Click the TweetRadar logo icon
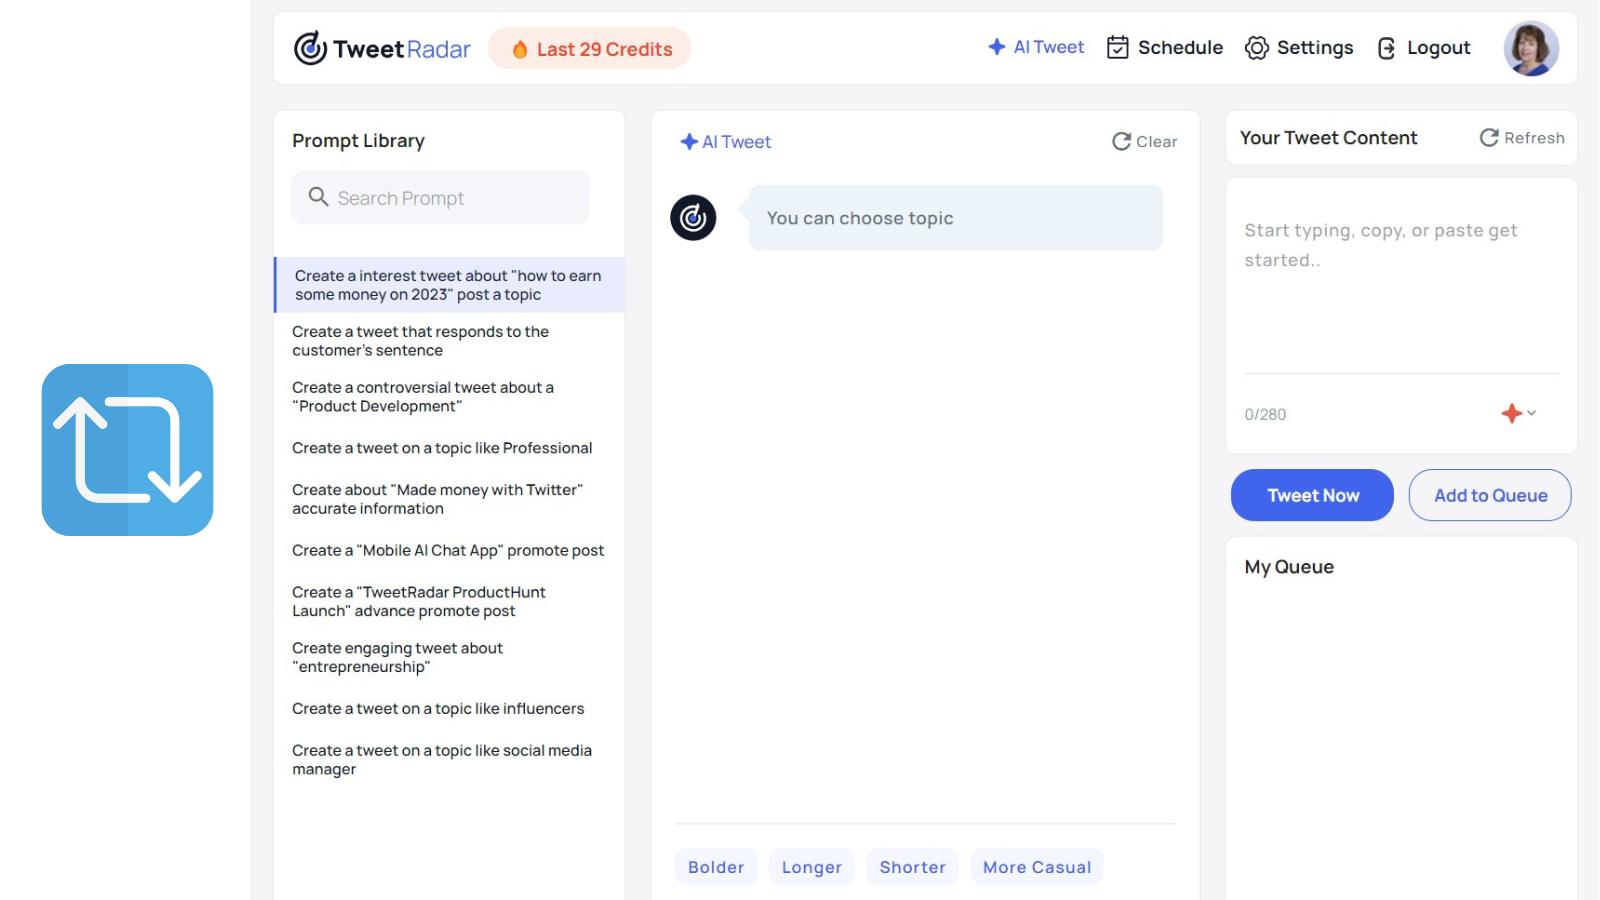Image resolution: width=1600 pixels, height=900 pixels. [310, 48]
